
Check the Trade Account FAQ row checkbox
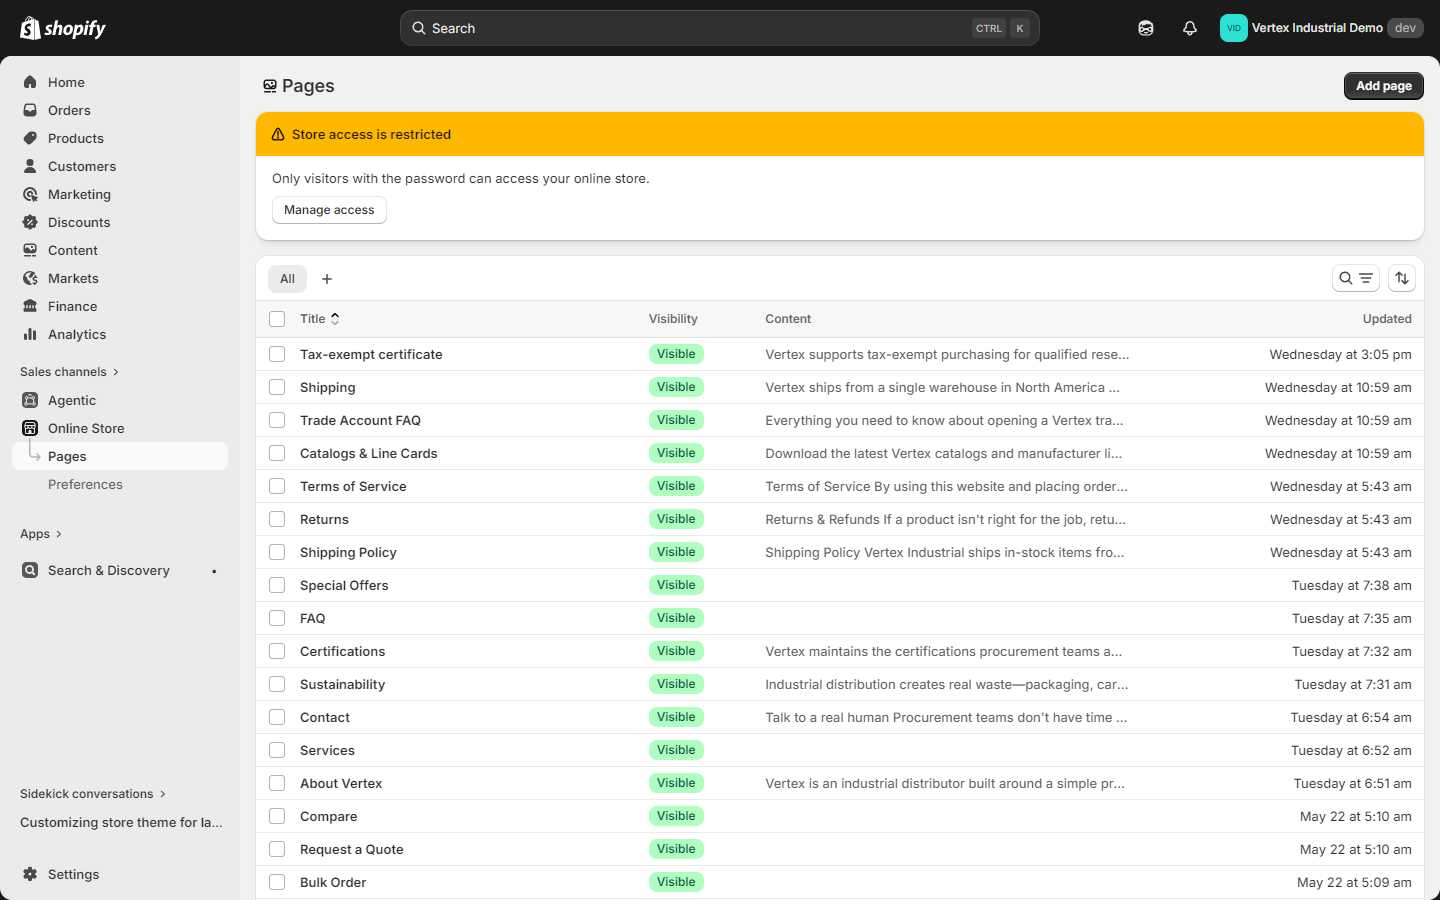coord(277,420)
